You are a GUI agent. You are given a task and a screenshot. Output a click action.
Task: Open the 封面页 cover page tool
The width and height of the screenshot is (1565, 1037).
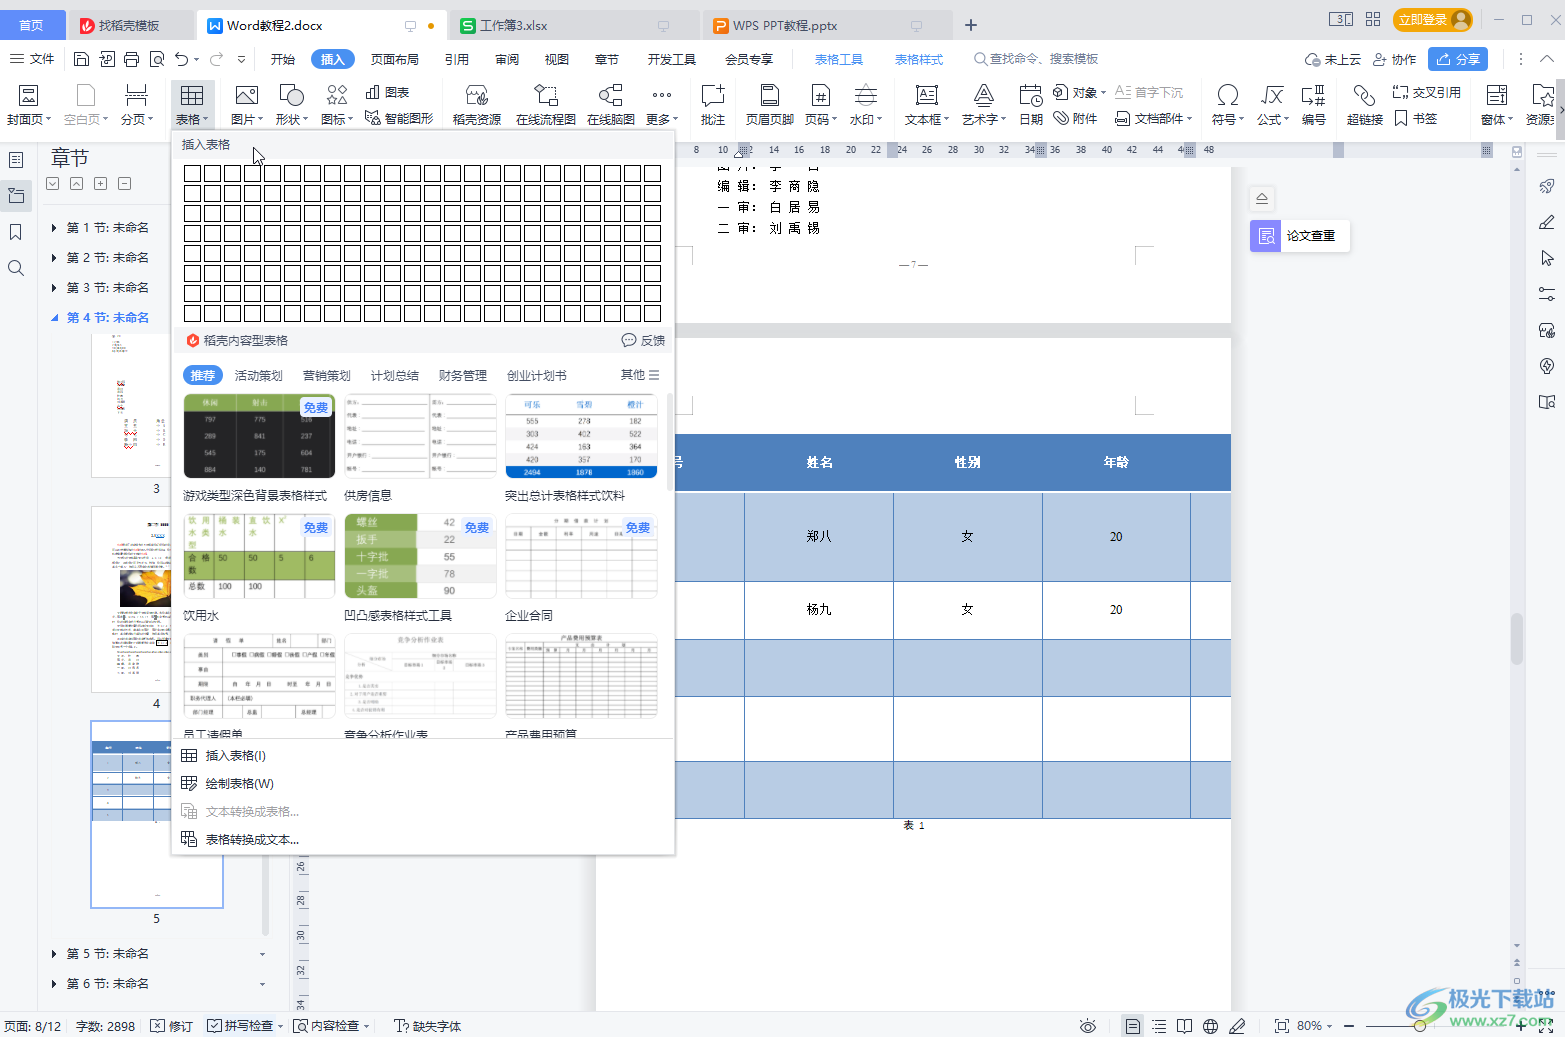[x=29, y=104]
